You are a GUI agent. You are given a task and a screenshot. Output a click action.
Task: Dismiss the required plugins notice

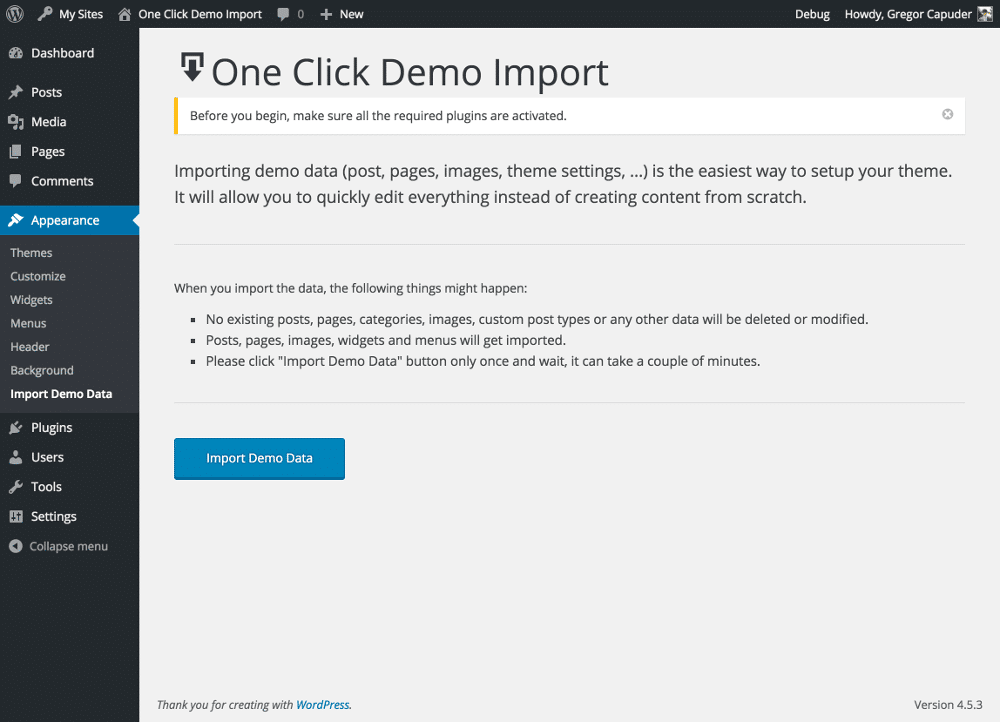(x=948, y=114)
